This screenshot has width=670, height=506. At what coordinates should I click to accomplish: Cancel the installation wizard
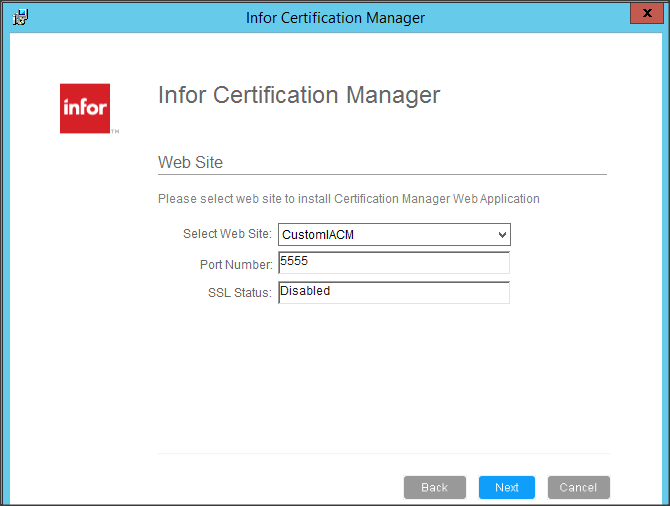coord(579,487)
